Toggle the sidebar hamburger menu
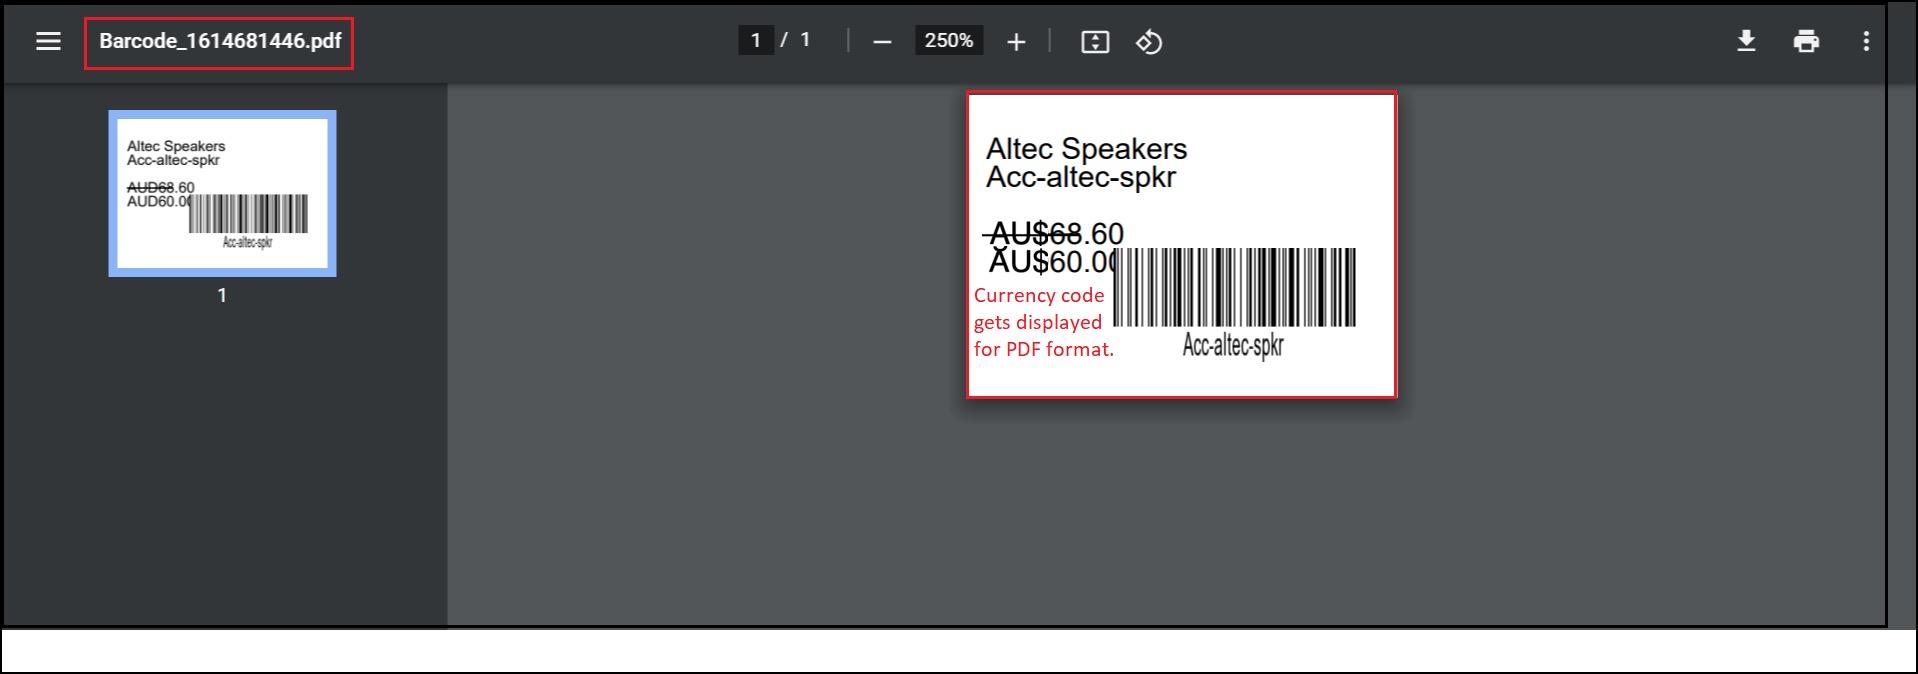Screen dimensions: 1918x674 tap(48, 41)
